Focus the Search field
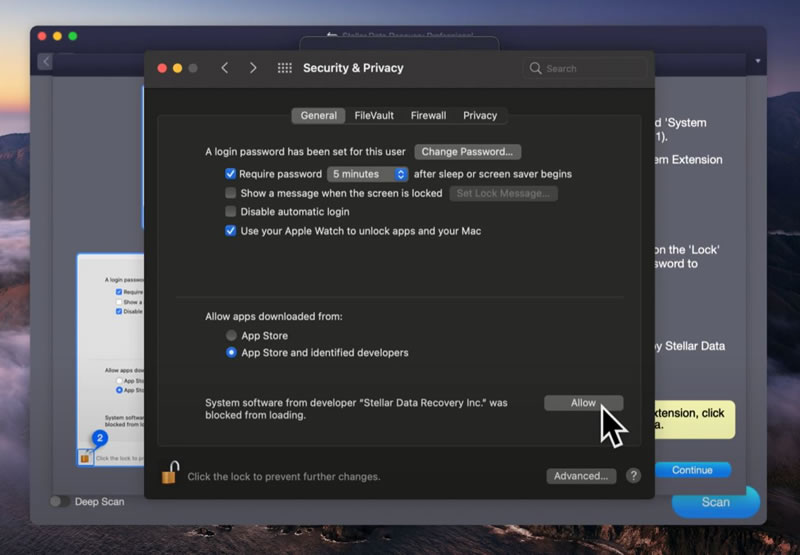800x555 pixels. 586,68
